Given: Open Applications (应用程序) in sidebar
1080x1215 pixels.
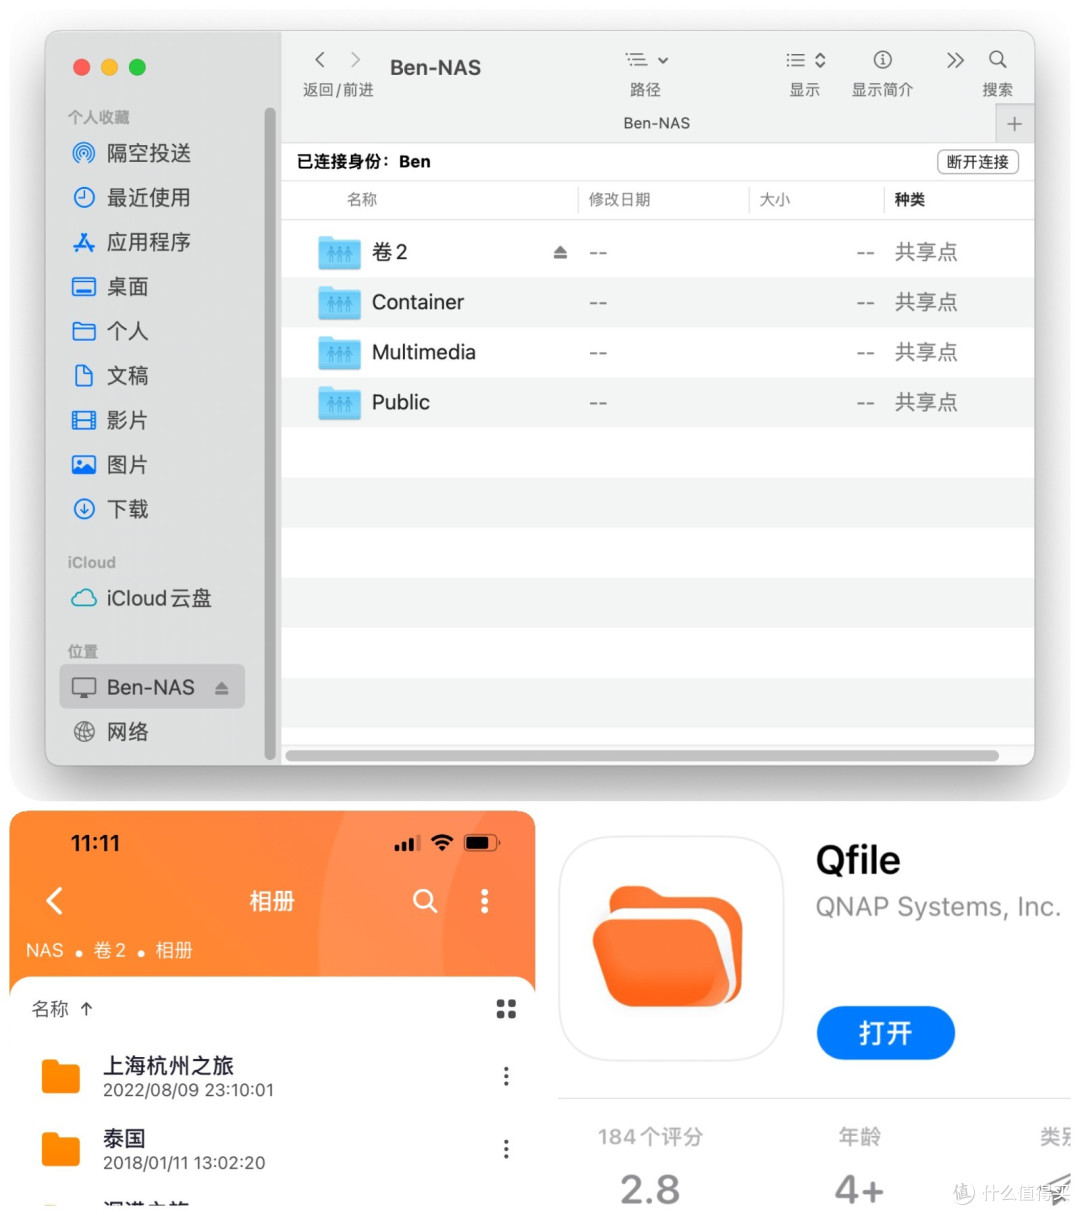Looking at the screenshot, I should point(131,242).
